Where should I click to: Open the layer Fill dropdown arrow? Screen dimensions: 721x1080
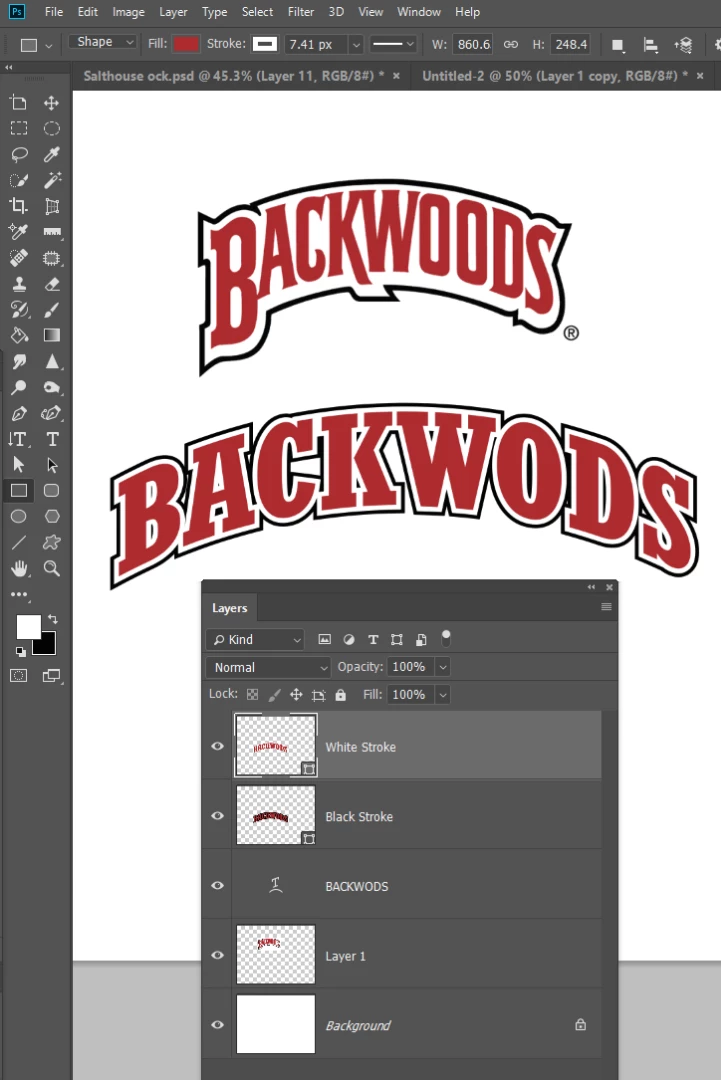point(443,694)
